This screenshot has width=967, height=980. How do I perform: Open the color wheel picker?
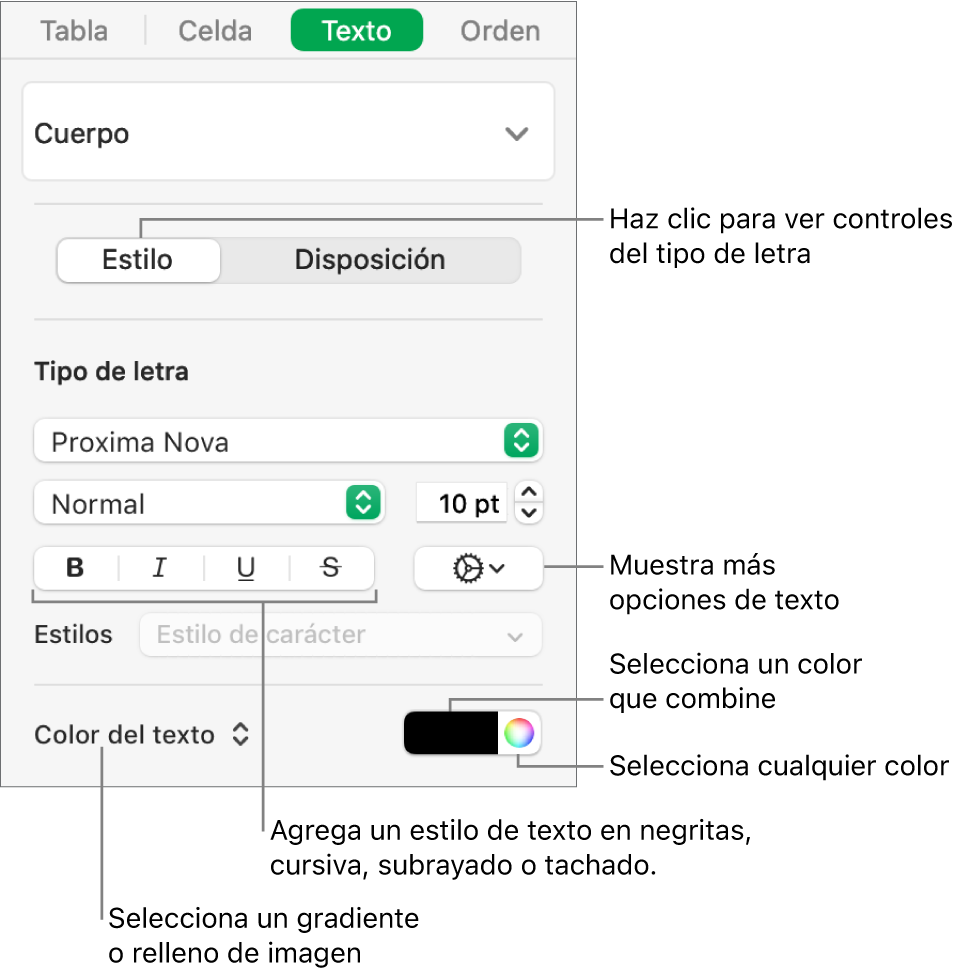[x=519, y=732]
